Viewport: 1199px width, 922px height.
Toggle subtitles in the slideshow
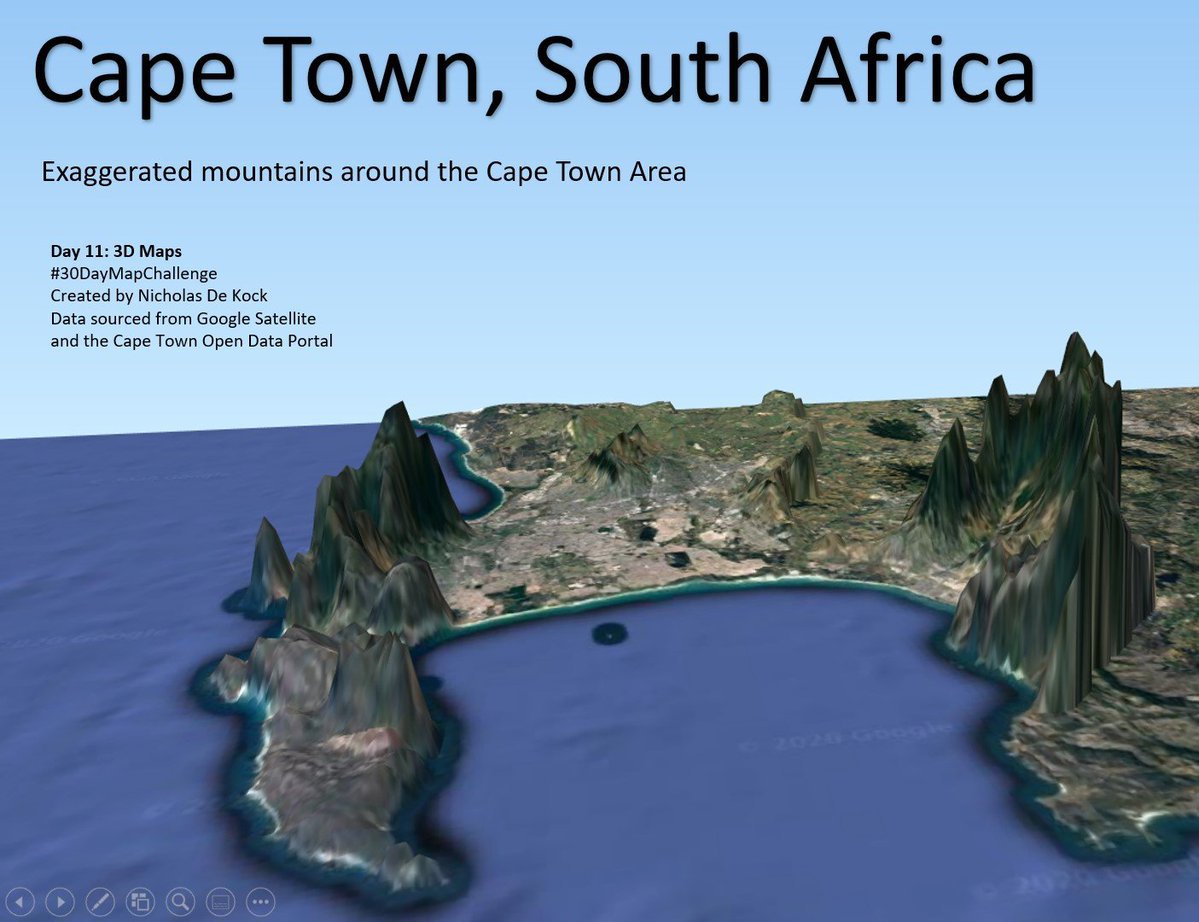coord(221,901)
